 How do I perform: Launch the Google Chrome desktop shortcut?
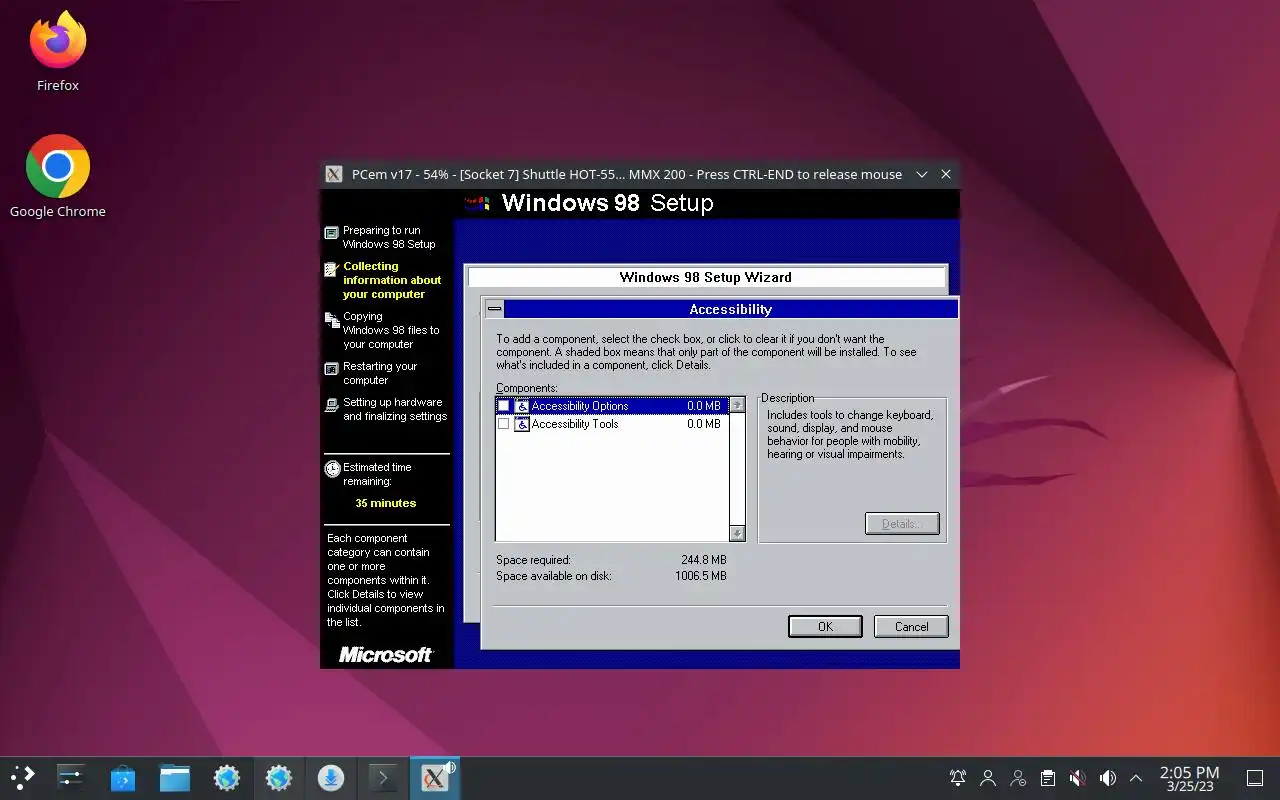point(58,176)
